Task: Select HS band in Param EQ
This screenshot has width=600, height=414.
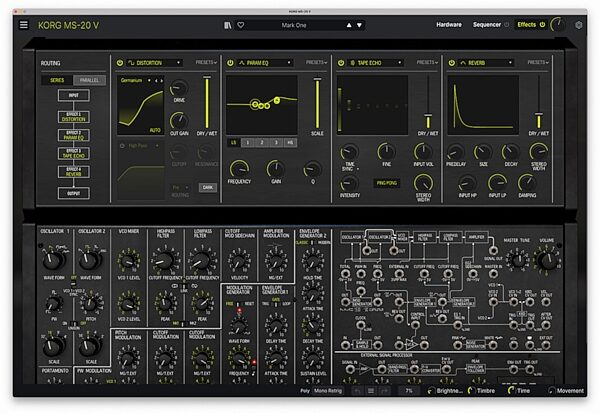Action: tap(290, 143)
